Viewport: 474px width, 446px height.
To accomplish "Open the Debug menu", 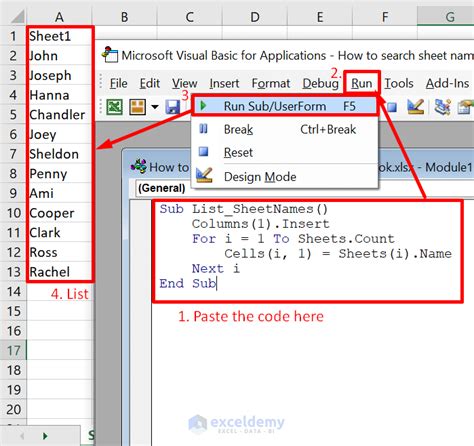I will pyautogui.click(x=320, y=83).
